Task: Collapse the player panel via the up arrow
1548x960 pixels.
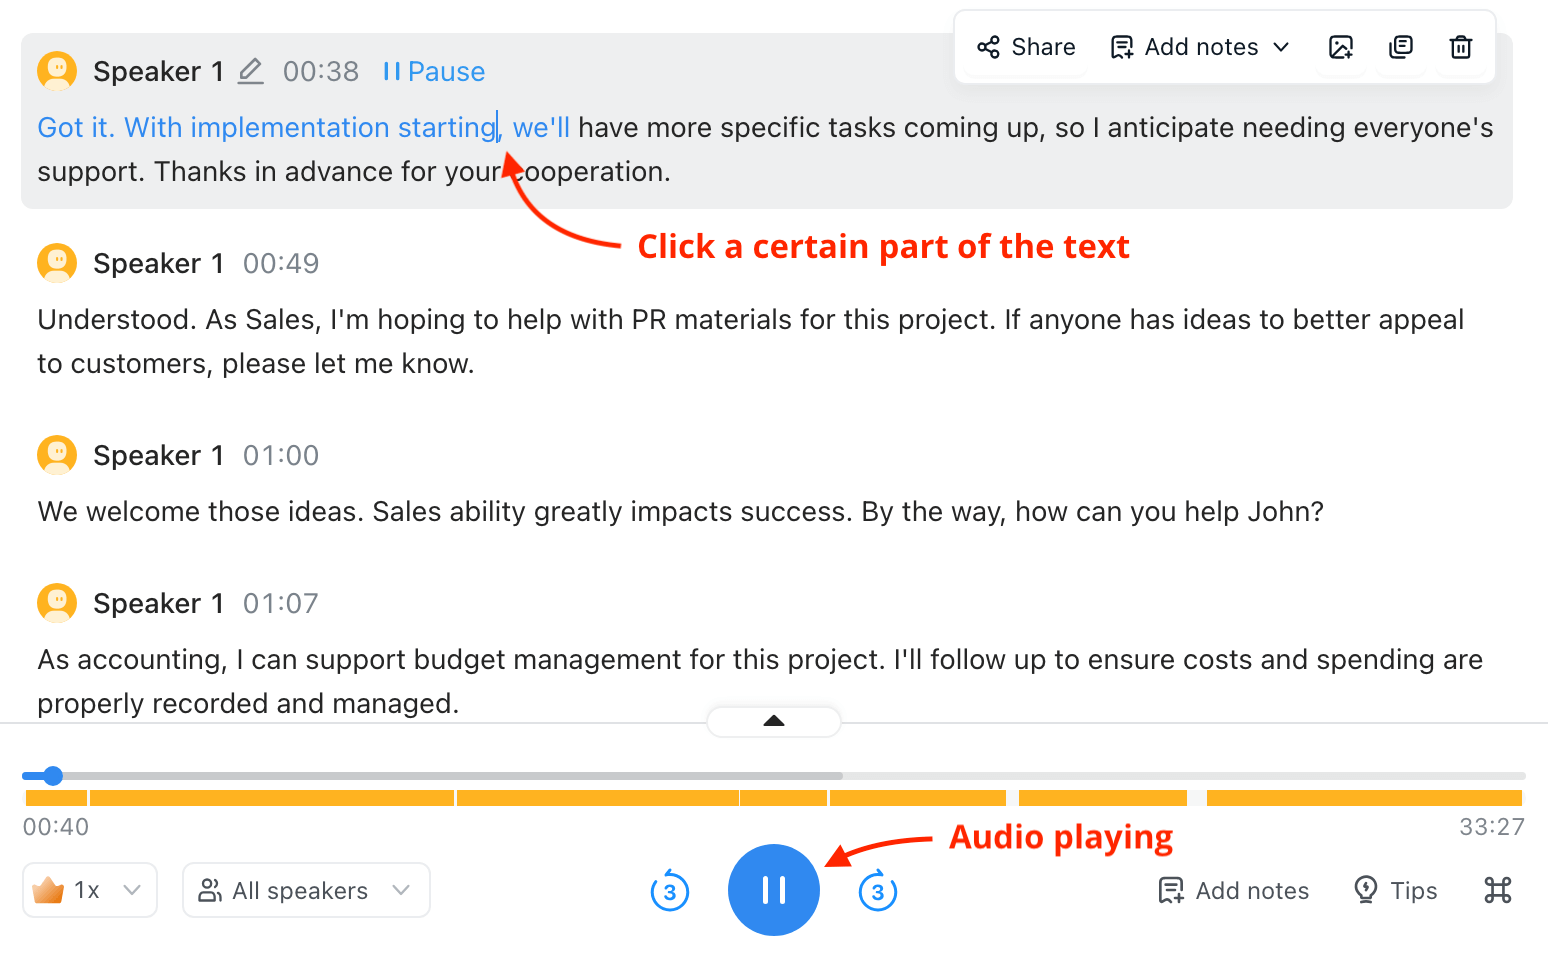Action: 773,721
